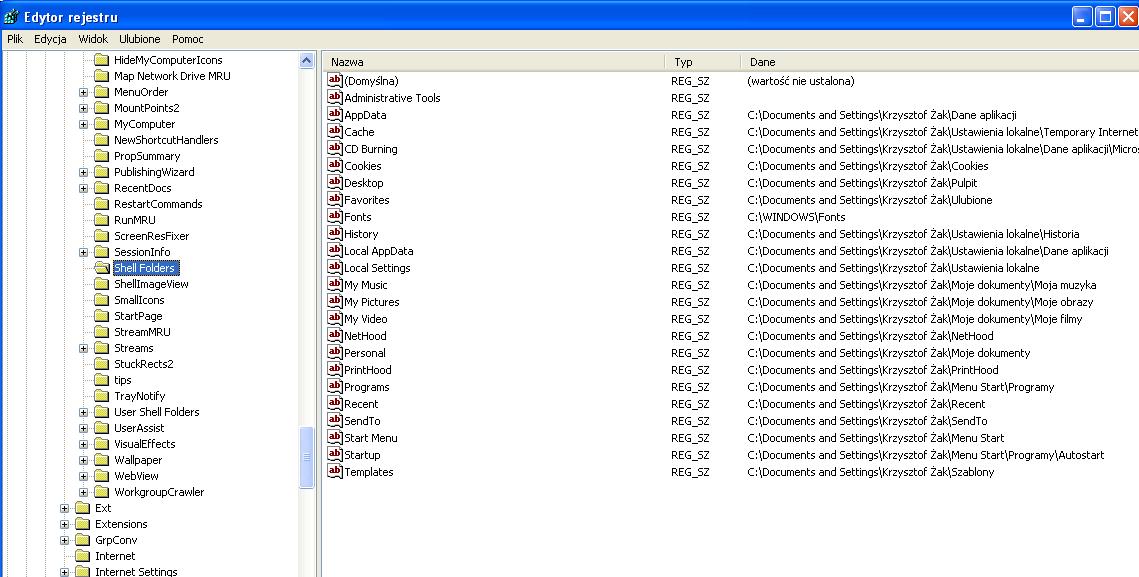
Task: Select the Local Settings value name
Action: click(x=377, y=267)
